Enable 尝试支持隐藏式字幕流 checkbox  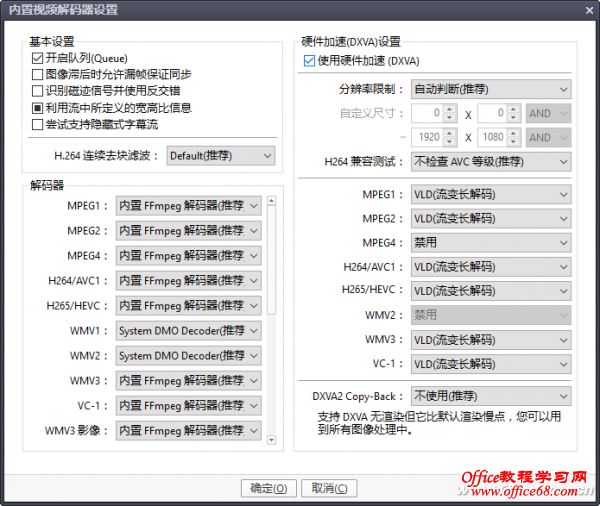click(x=37, y=125)
